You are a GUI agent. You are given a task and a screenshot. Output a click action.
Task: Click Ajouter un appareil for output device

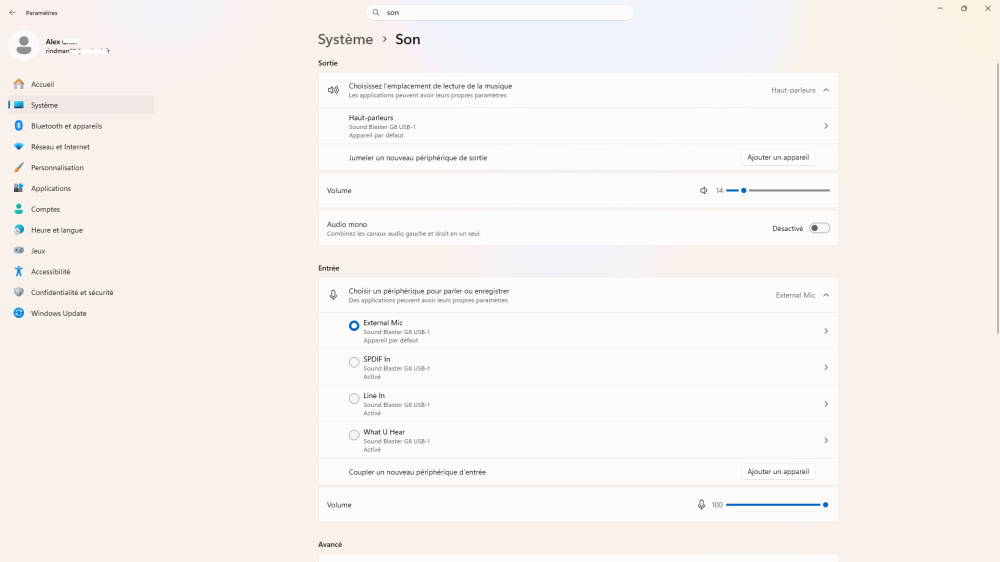tap(778, 158)
